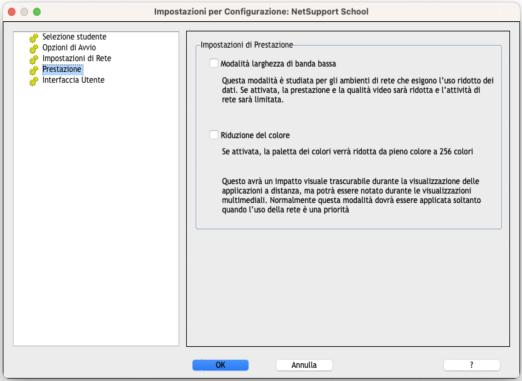Click the green zoom window button
This screenshot has height=381, width=522.
pyautogui.click(x=37, y=12)
